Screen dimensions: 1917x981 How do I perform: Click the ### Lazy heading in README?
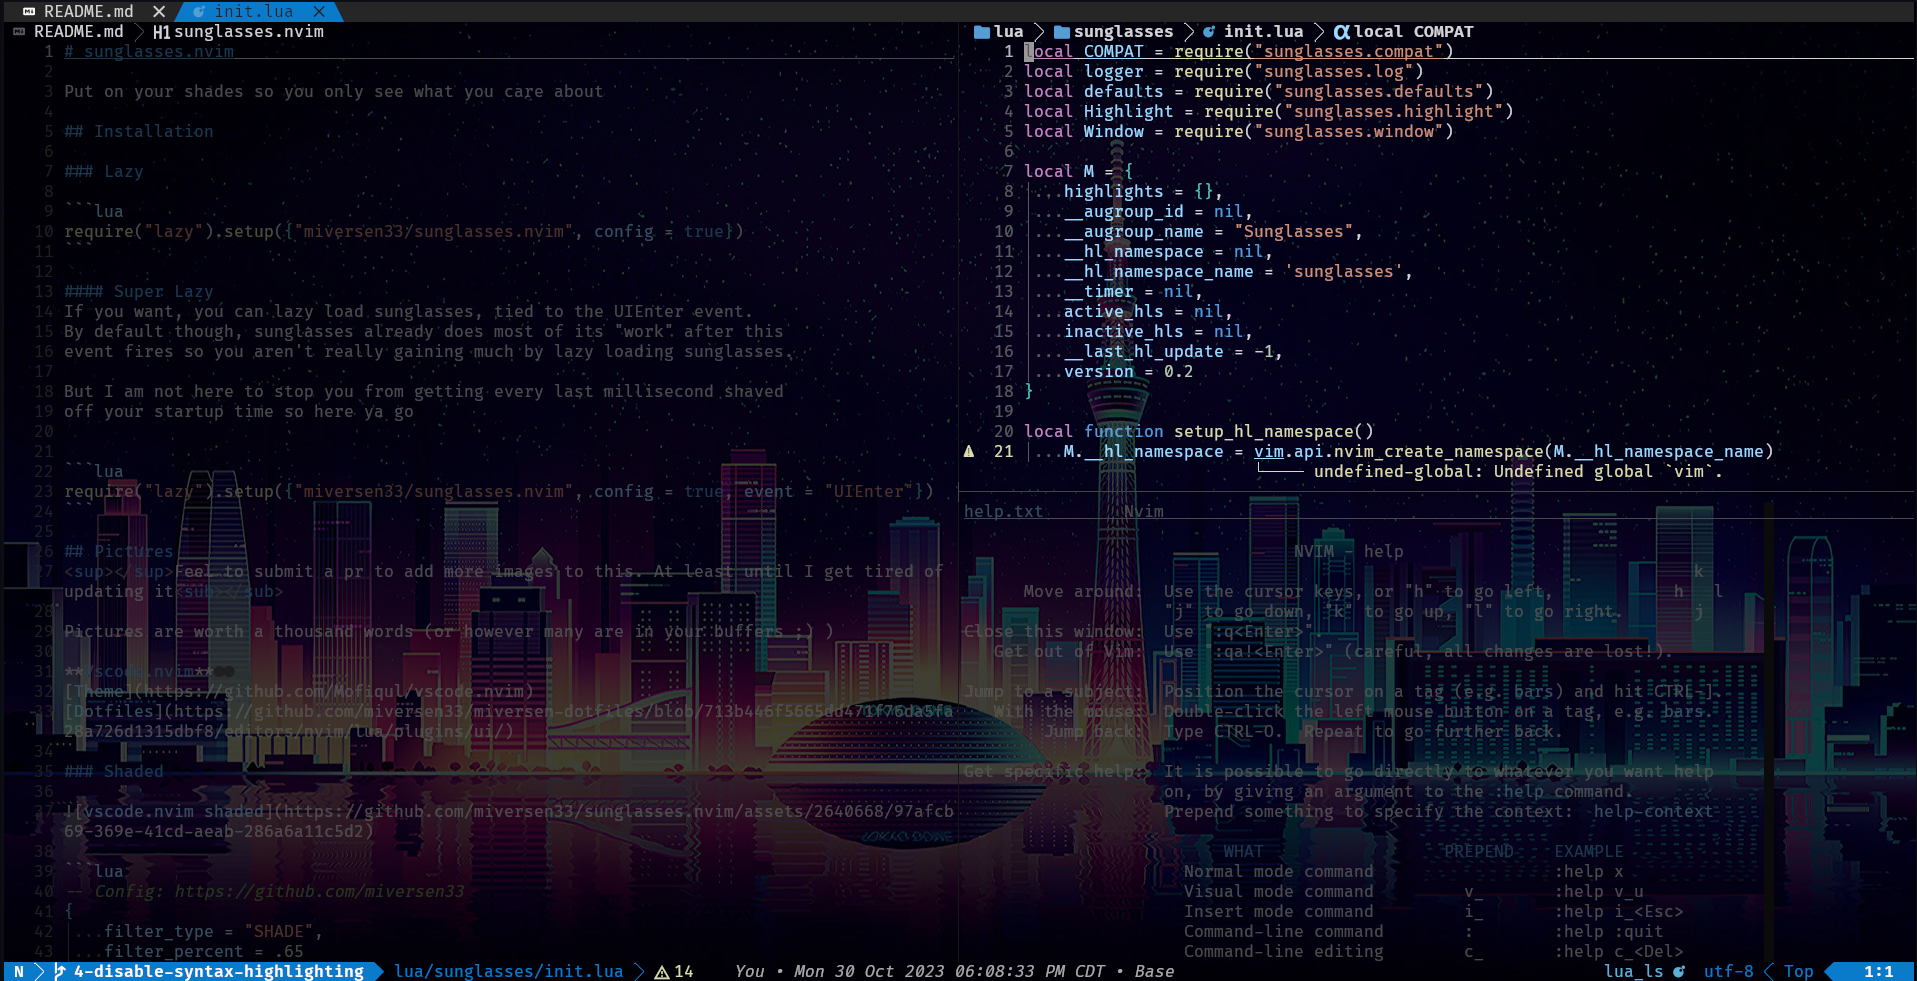tap(103, 171)
